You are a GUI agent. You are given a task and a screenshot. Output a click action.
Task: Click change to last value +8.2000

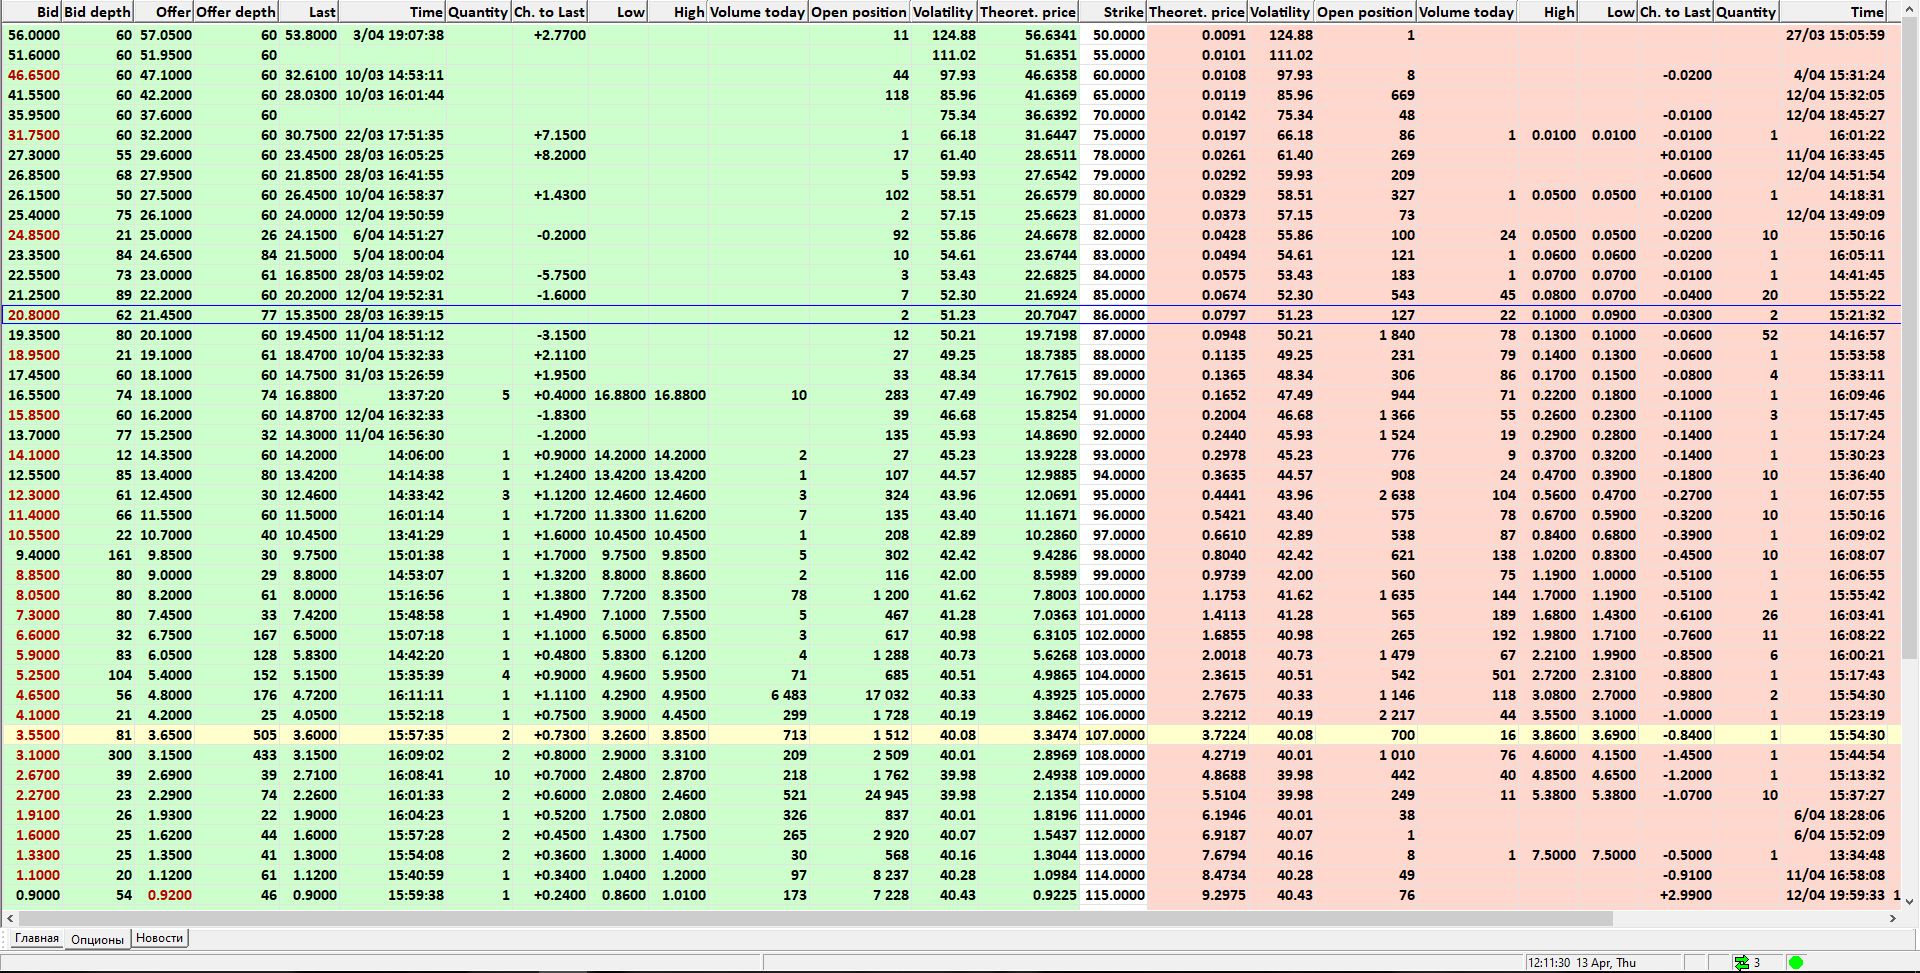[x=560, y=155]
